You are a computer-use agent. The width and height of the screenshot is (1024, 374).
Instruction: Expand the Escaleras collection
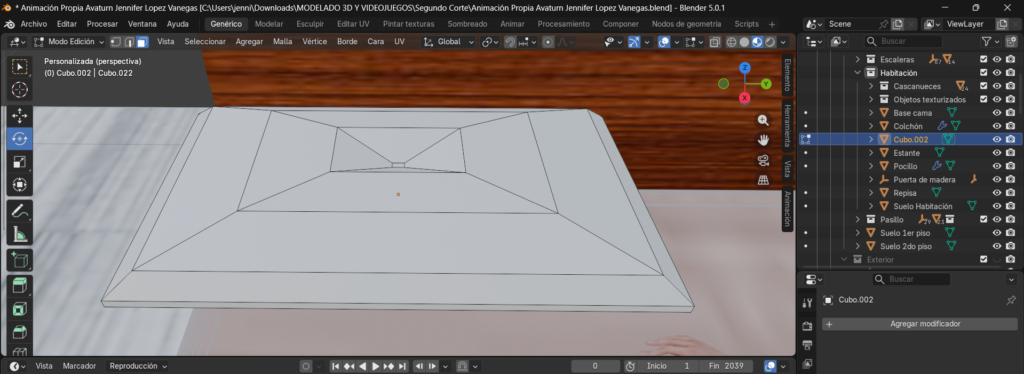(x=857, y=59)
